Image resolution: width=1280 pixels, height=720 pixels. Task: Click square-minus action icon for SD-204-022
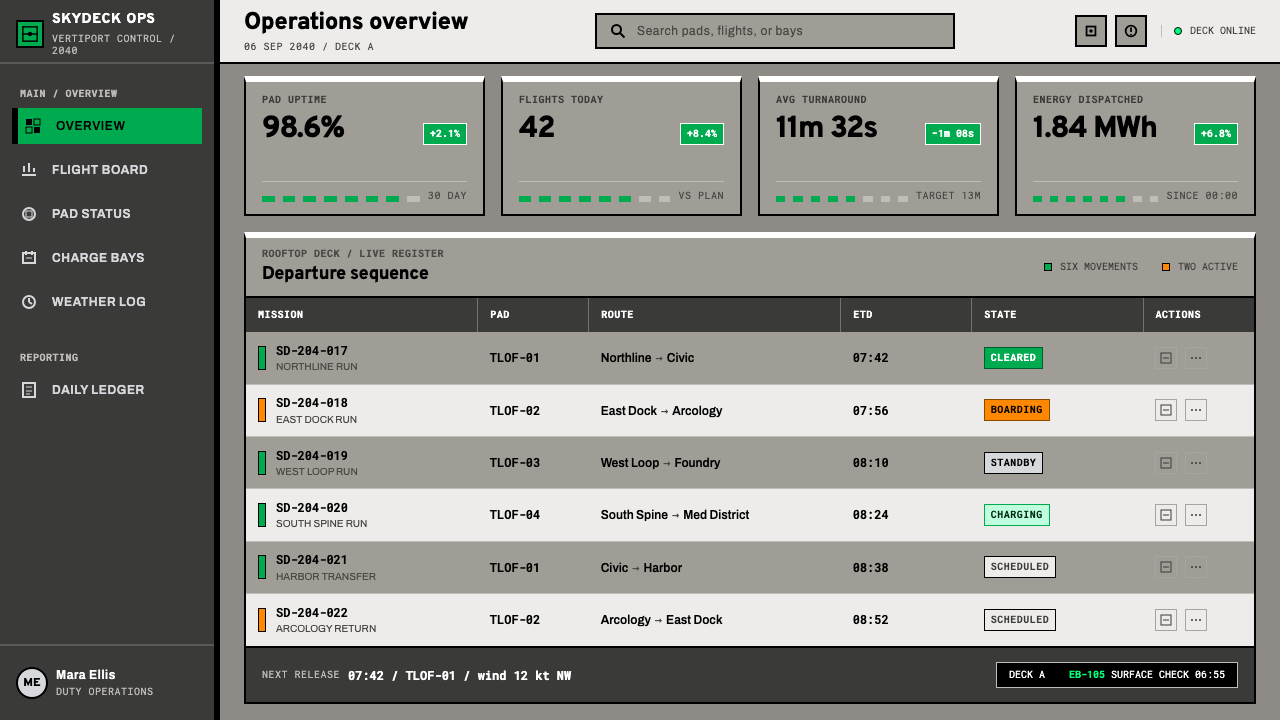click(x=1166, y=620)
